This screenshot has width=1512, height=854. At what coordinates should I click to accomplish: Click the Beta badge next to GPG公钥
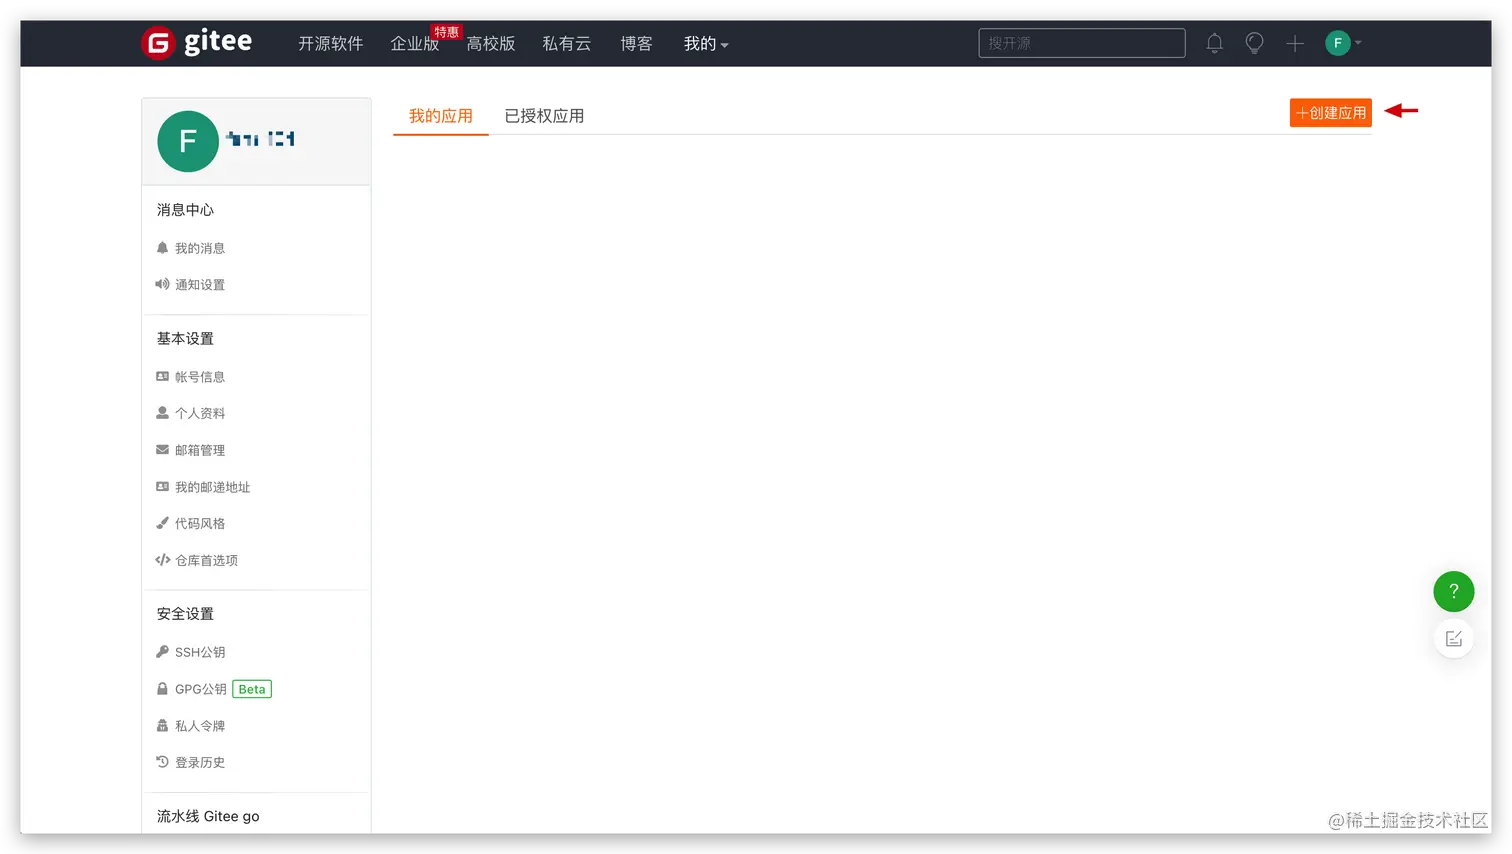tap(252, 689)
